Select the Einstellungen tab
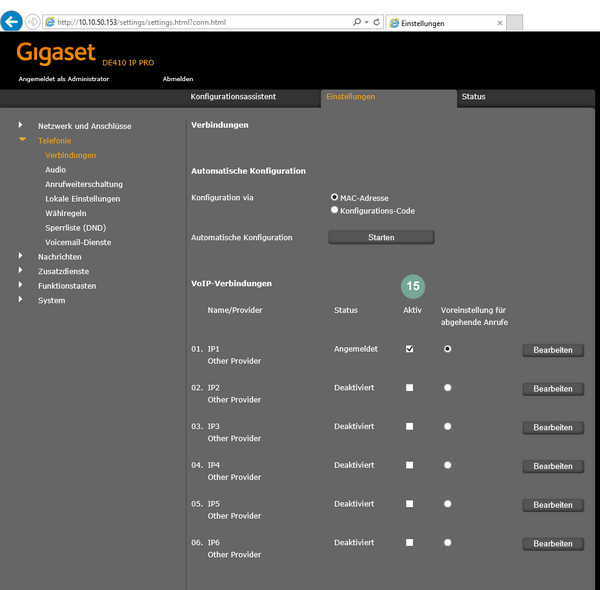Screen dimensions: 600x590 tap(351, 96)
